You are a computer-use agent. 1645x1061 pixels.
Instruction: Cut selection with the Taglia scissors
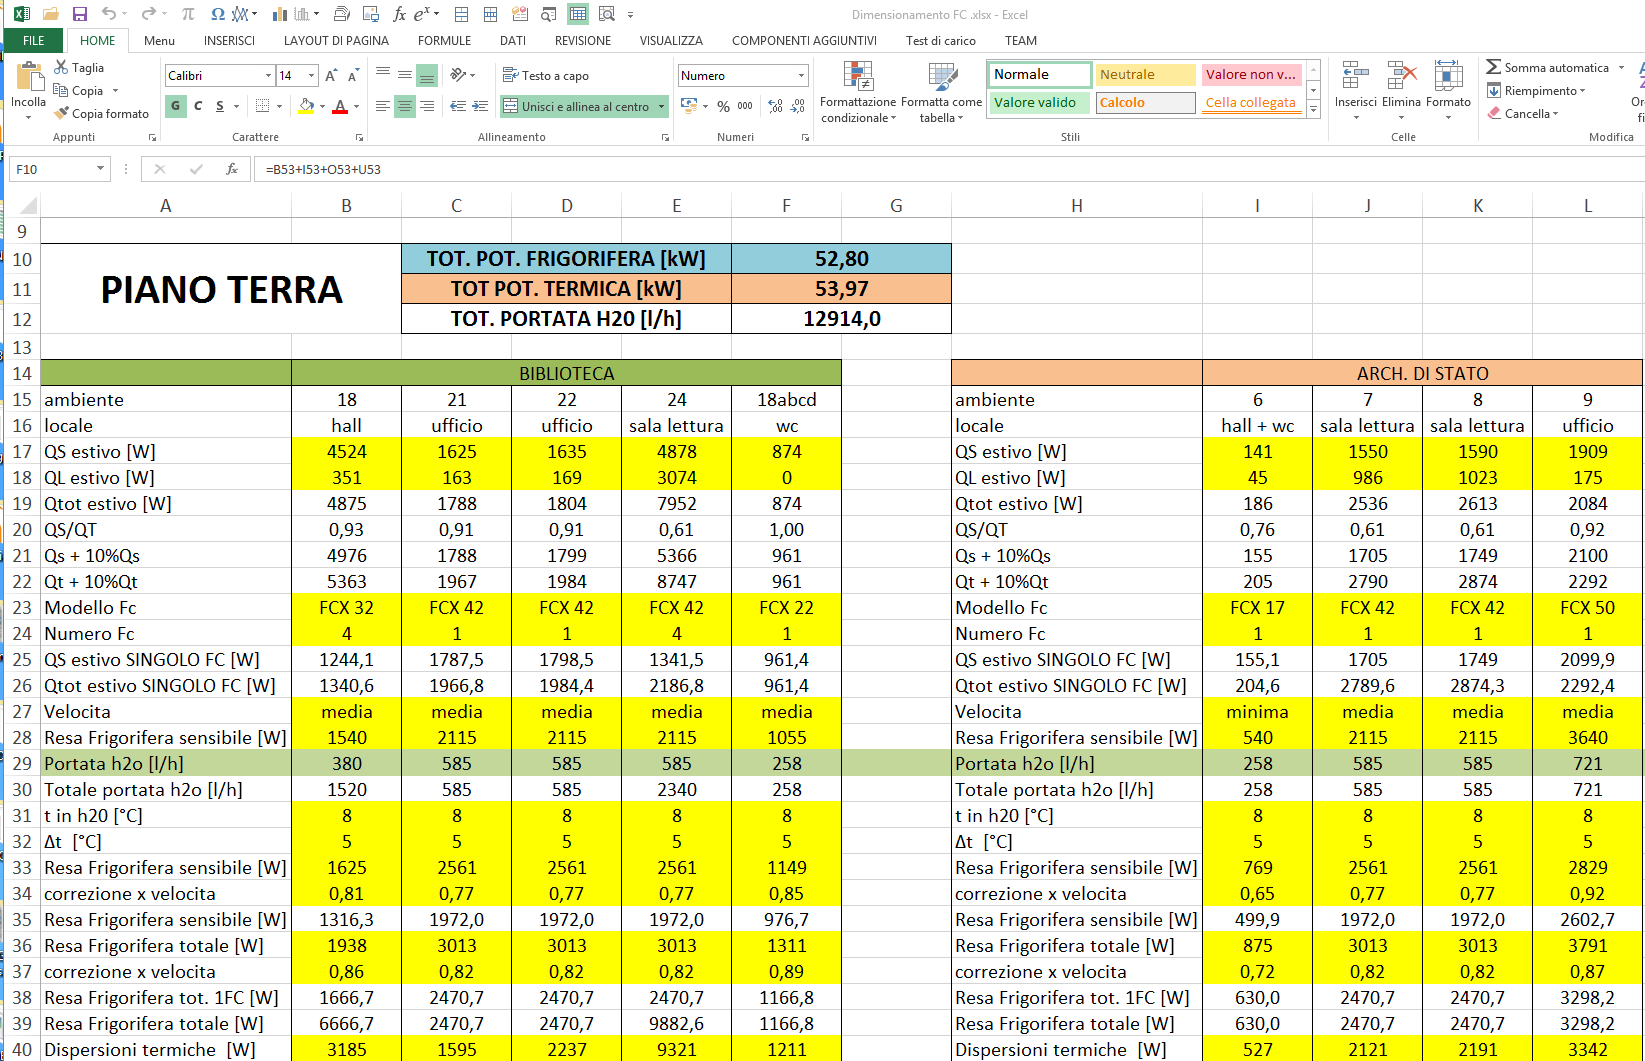pos(79,67)
